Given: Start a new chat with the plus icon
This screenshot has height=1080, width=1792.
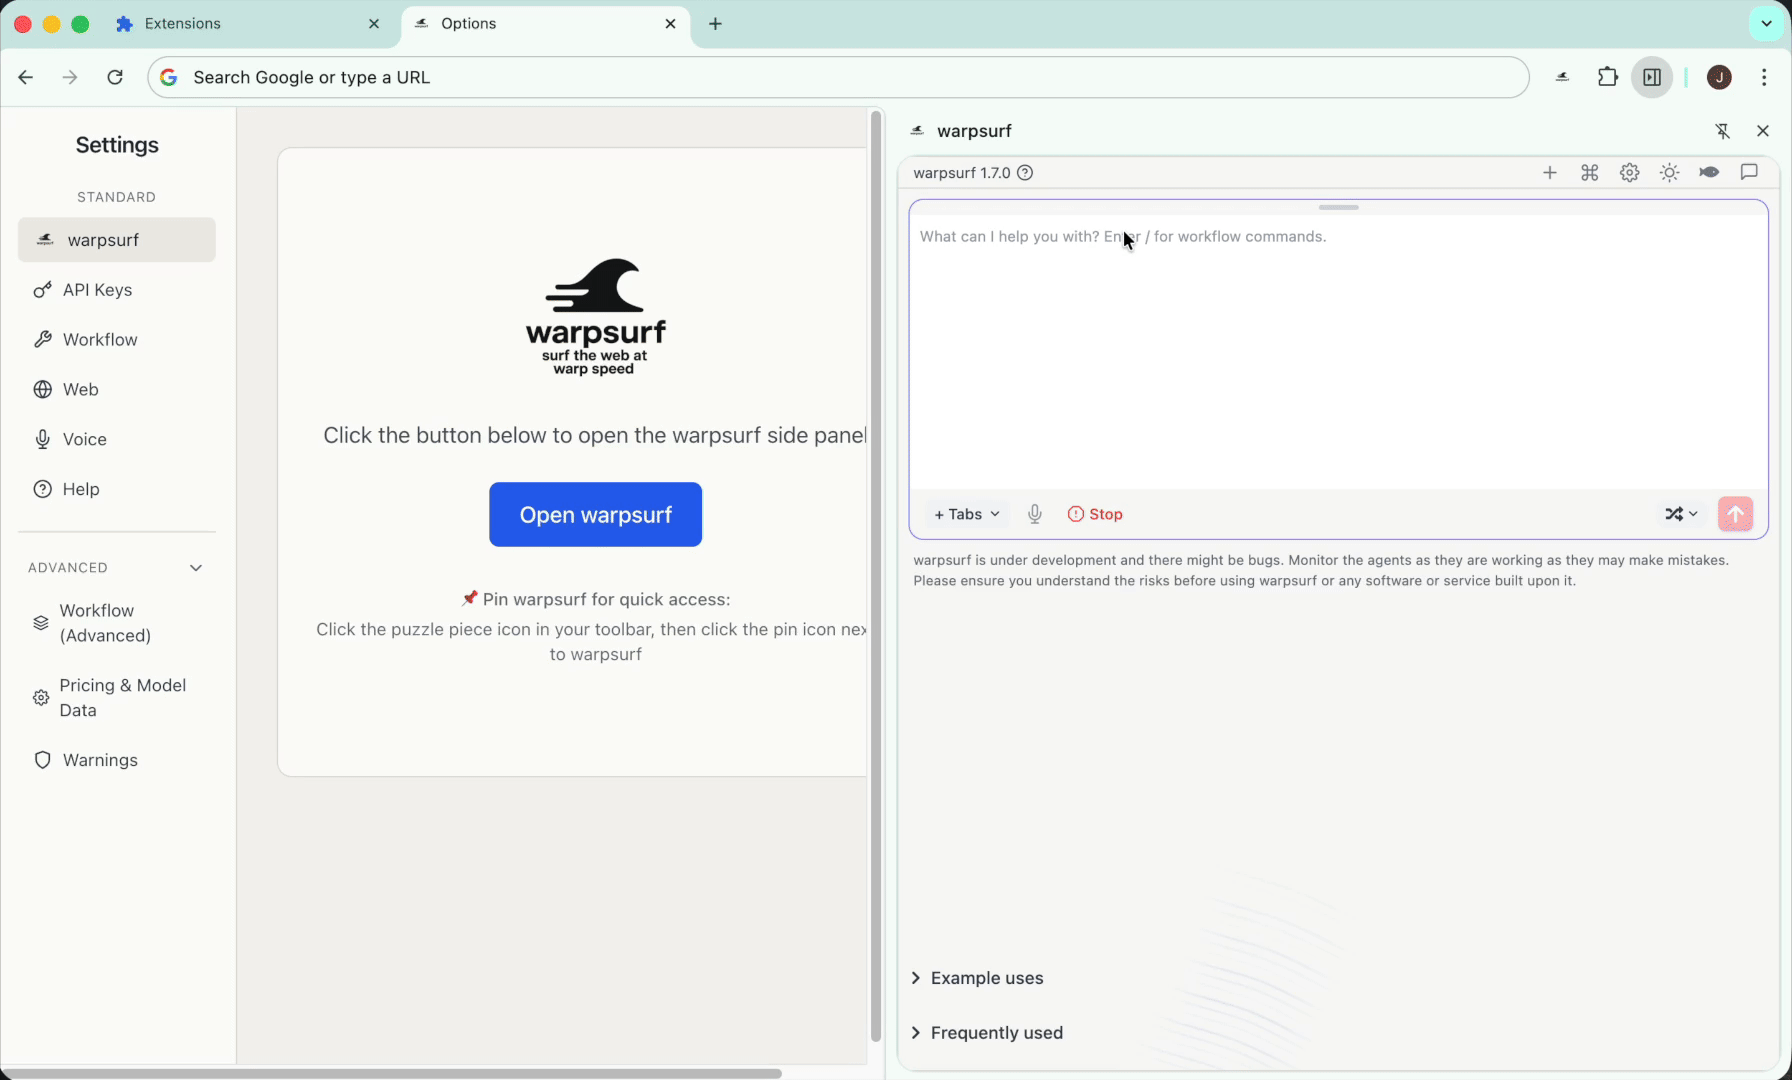Looking at the screenshot, I should tap(1549, 172).
